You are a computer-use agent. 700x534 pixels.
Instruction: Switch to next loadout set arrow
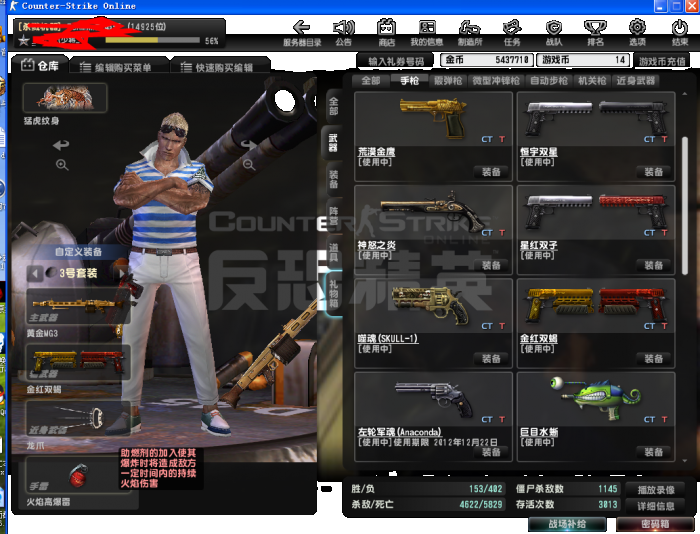[x=120, y=273]
